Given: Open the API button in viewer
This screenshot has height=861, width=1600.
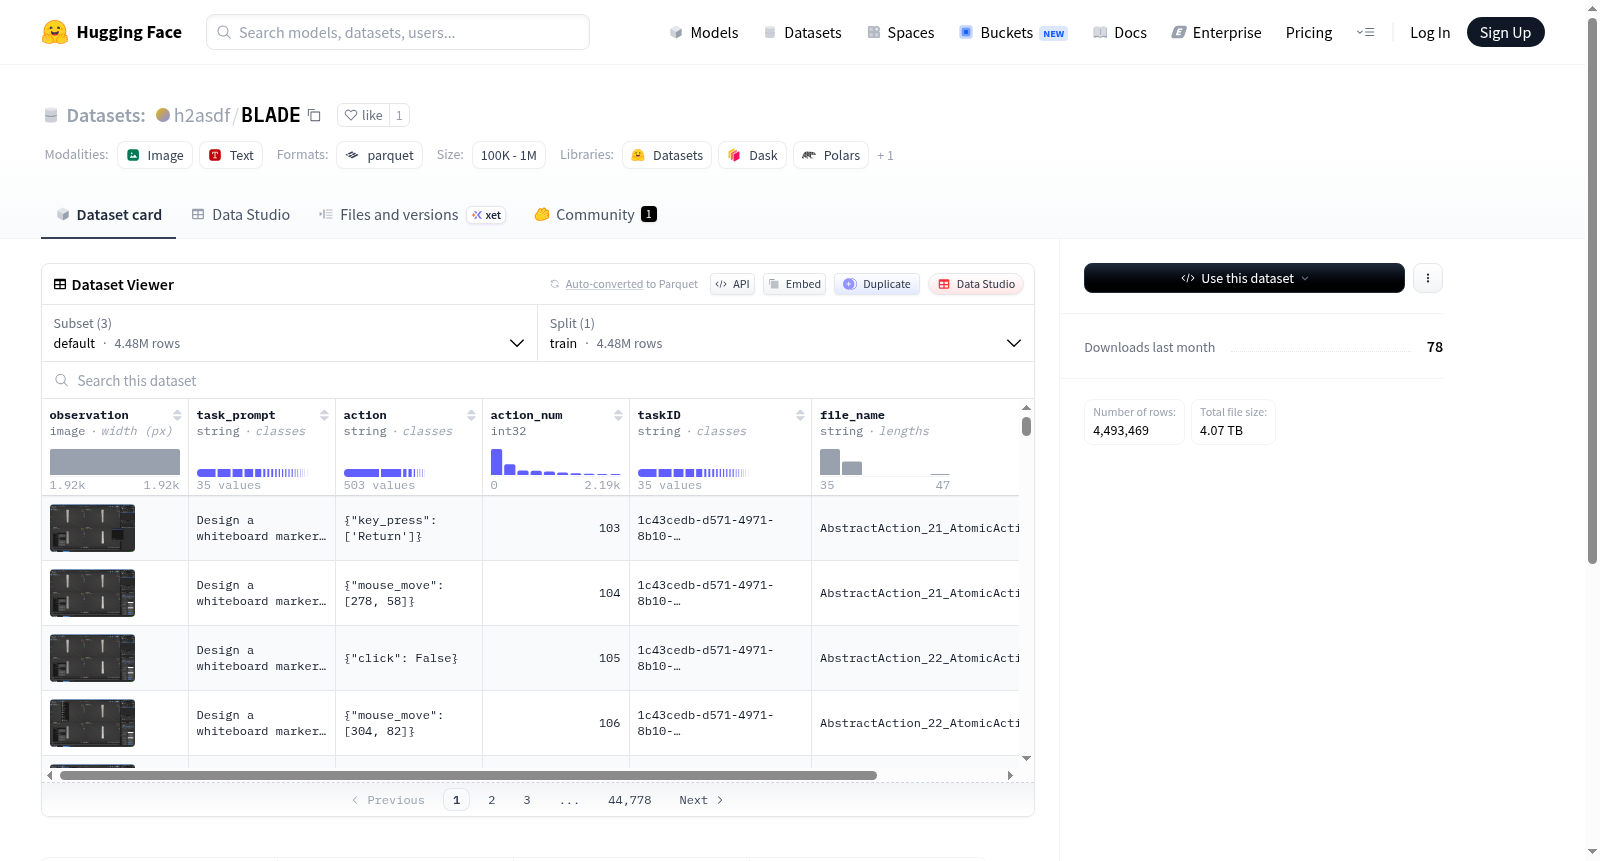Looking at the screenshot, I should pos(732,284).
